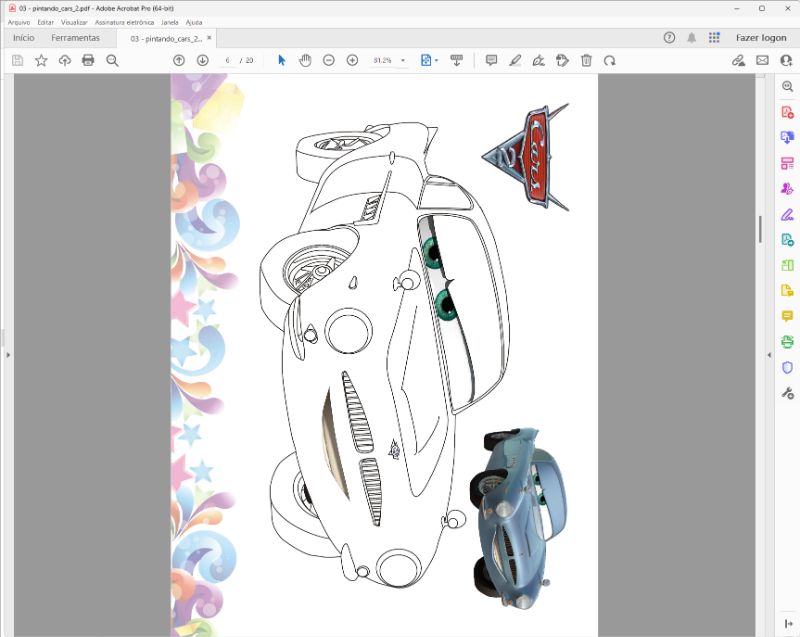Go to next page with down arrow
This screenshot has height=637, width=800.
[x=203, y=60]
